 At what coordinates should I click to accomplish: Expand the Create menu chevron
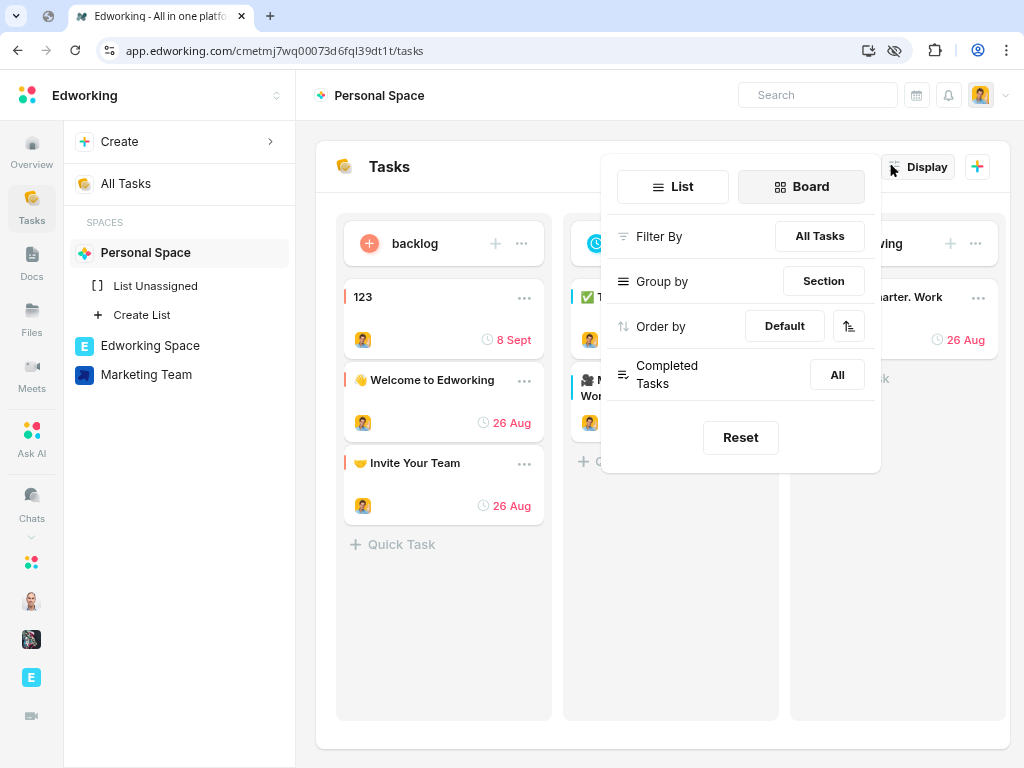click(270, 142)
